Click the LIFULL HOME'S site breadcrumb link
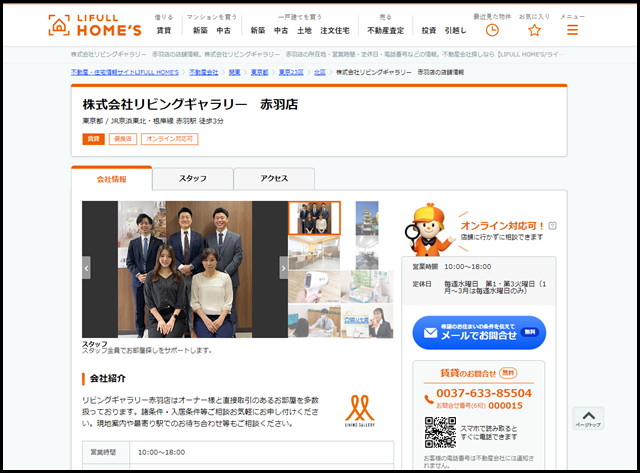The width and height of the screenshot is (640, 473). (x=125, y=72)
